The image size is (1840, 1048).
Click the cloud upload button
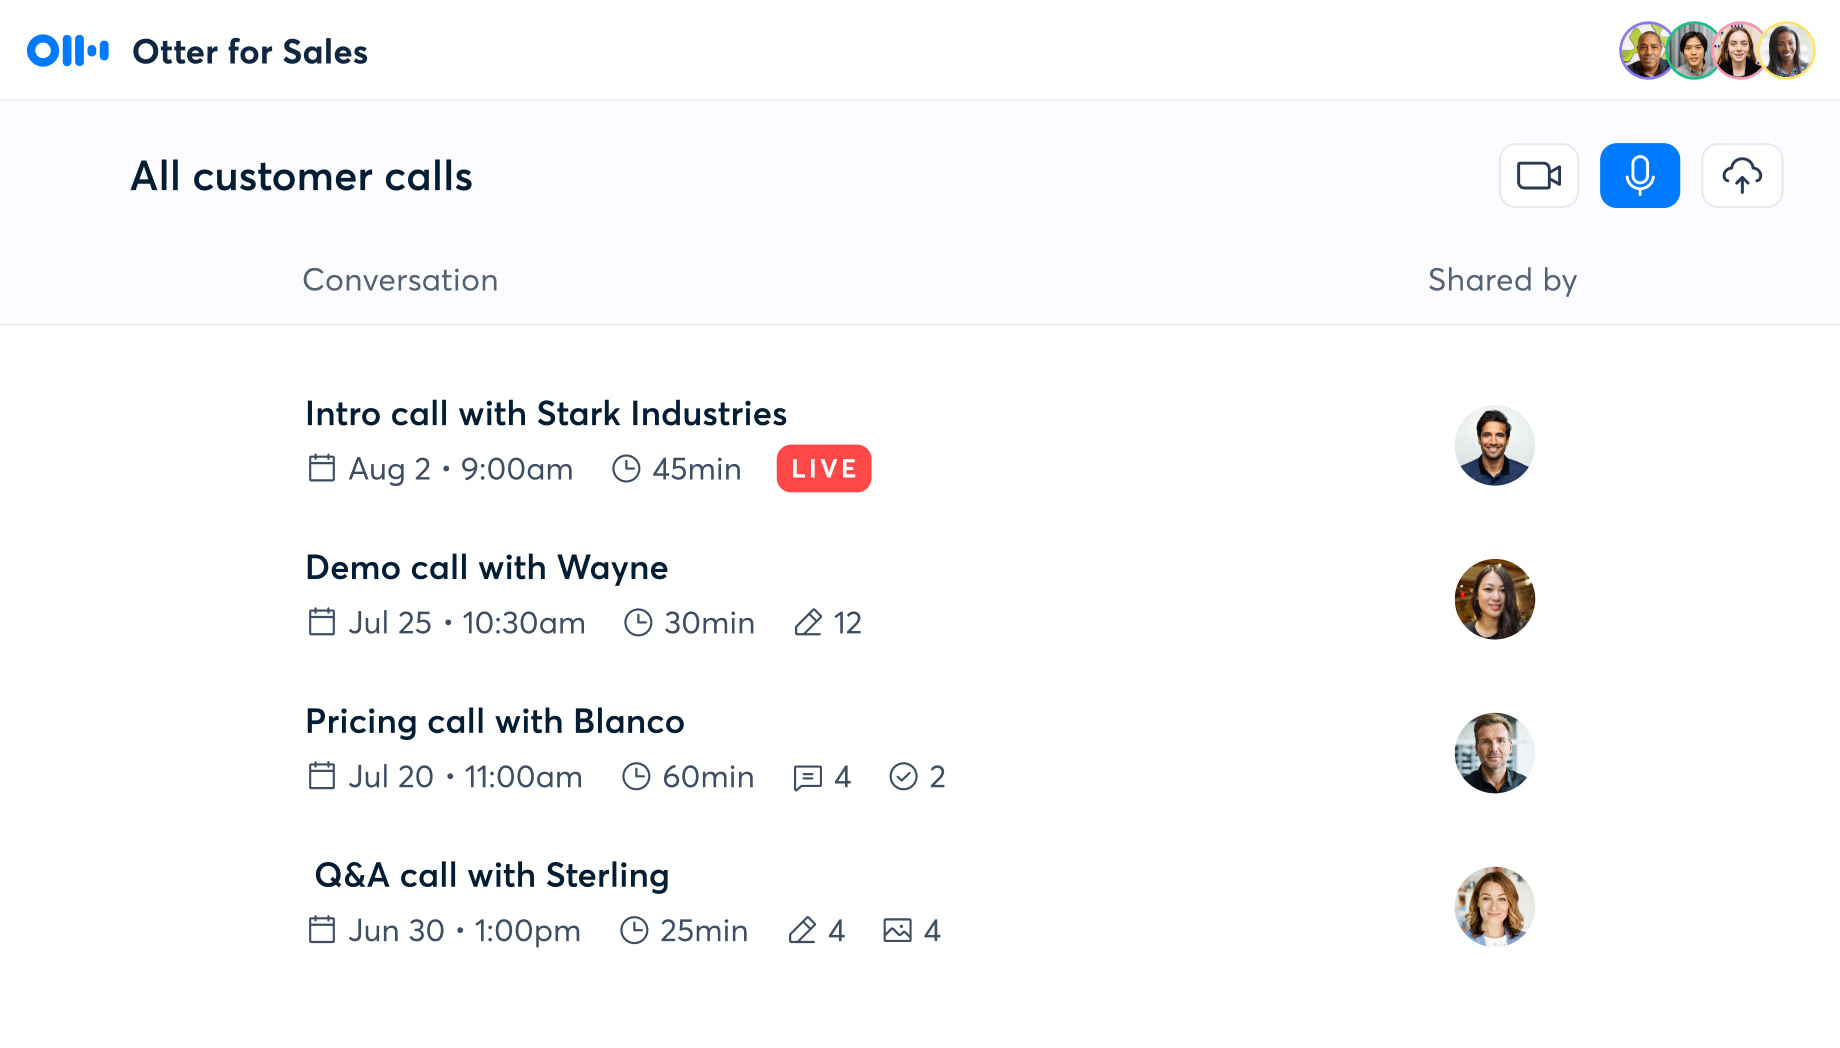[x=1741, y=176]
